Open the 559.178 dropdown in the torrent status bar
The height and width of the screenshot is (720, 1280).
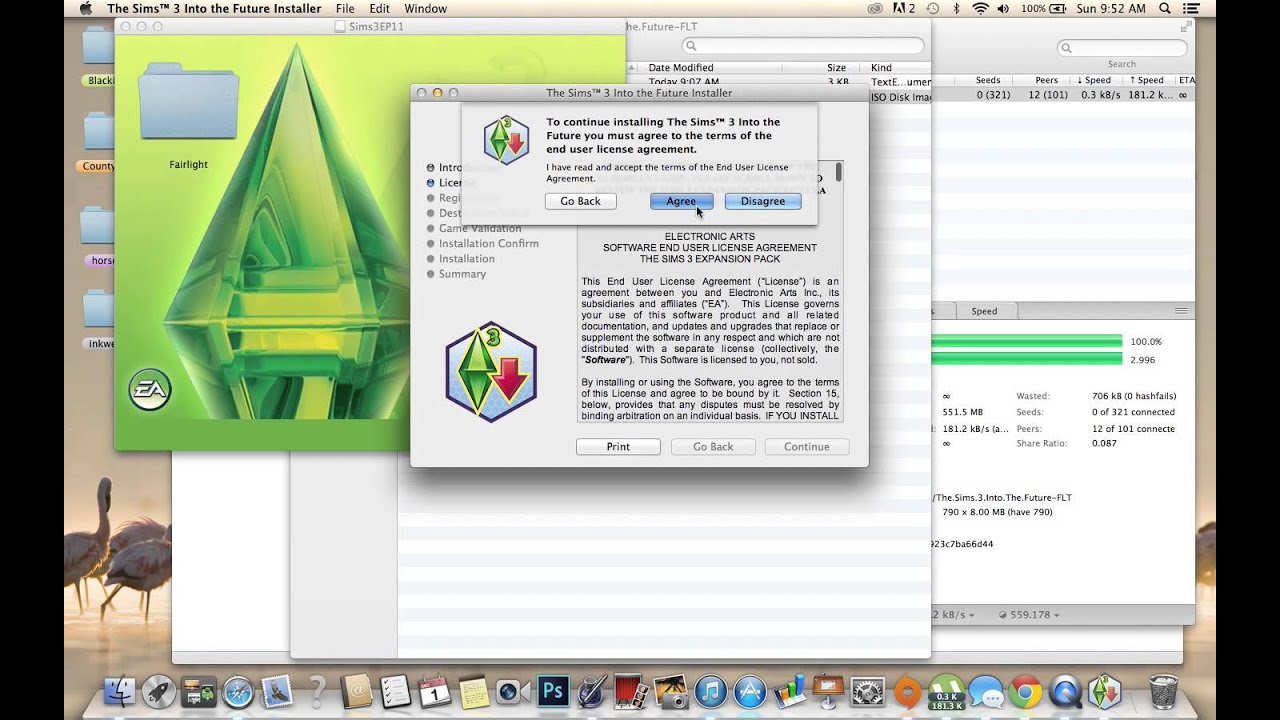[1027, 614]
